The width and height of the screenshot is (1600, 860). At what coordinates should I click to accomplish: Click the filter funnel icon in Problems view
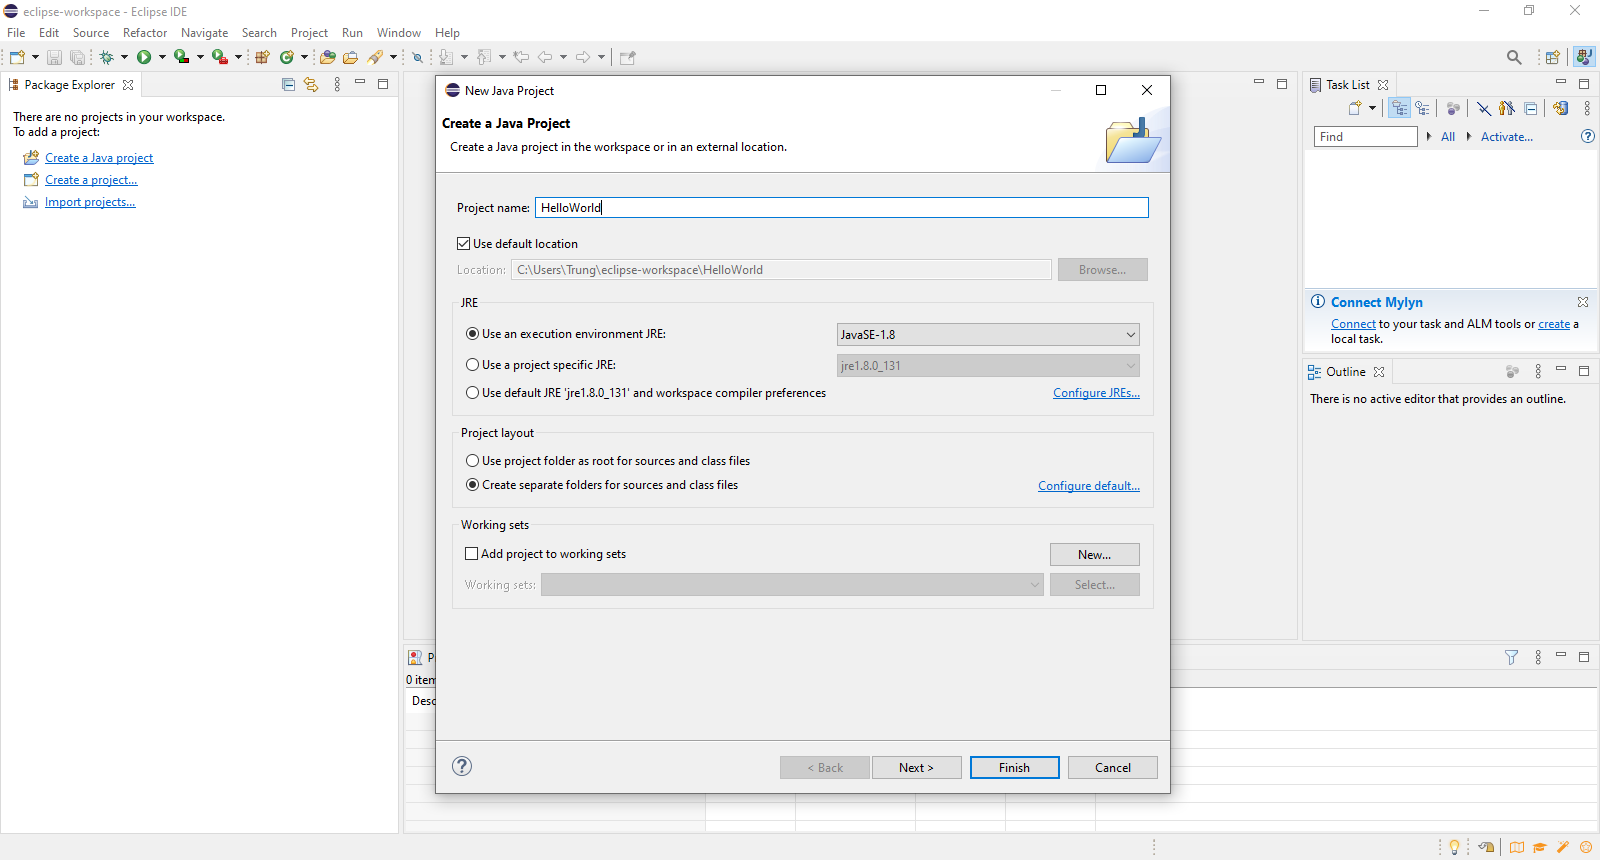click(x=1511, y=657)
